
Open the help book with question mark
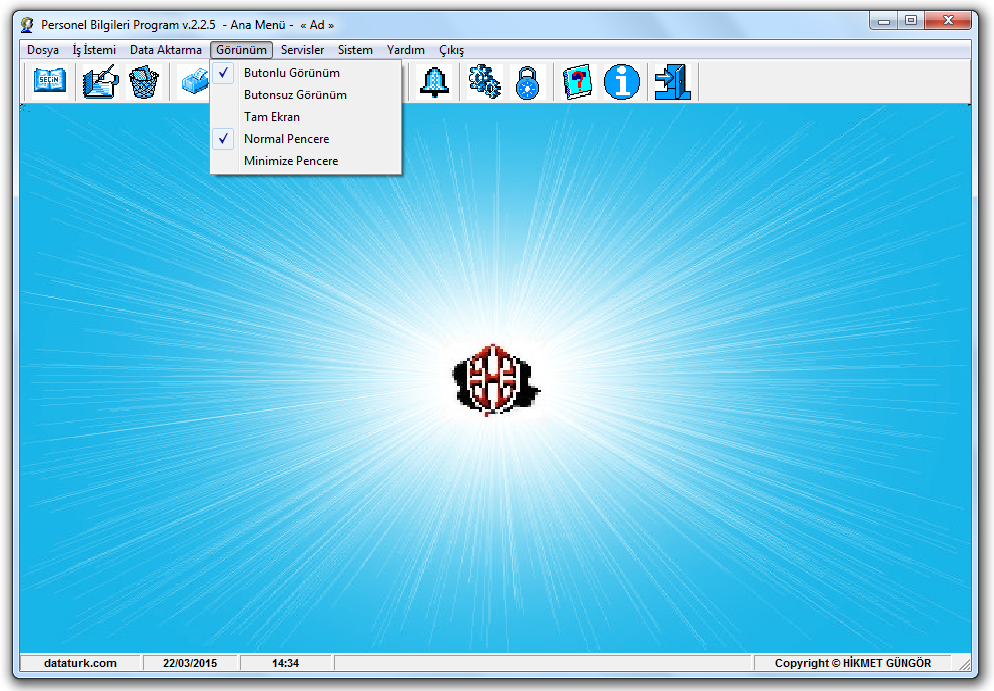tap(578, 82)
